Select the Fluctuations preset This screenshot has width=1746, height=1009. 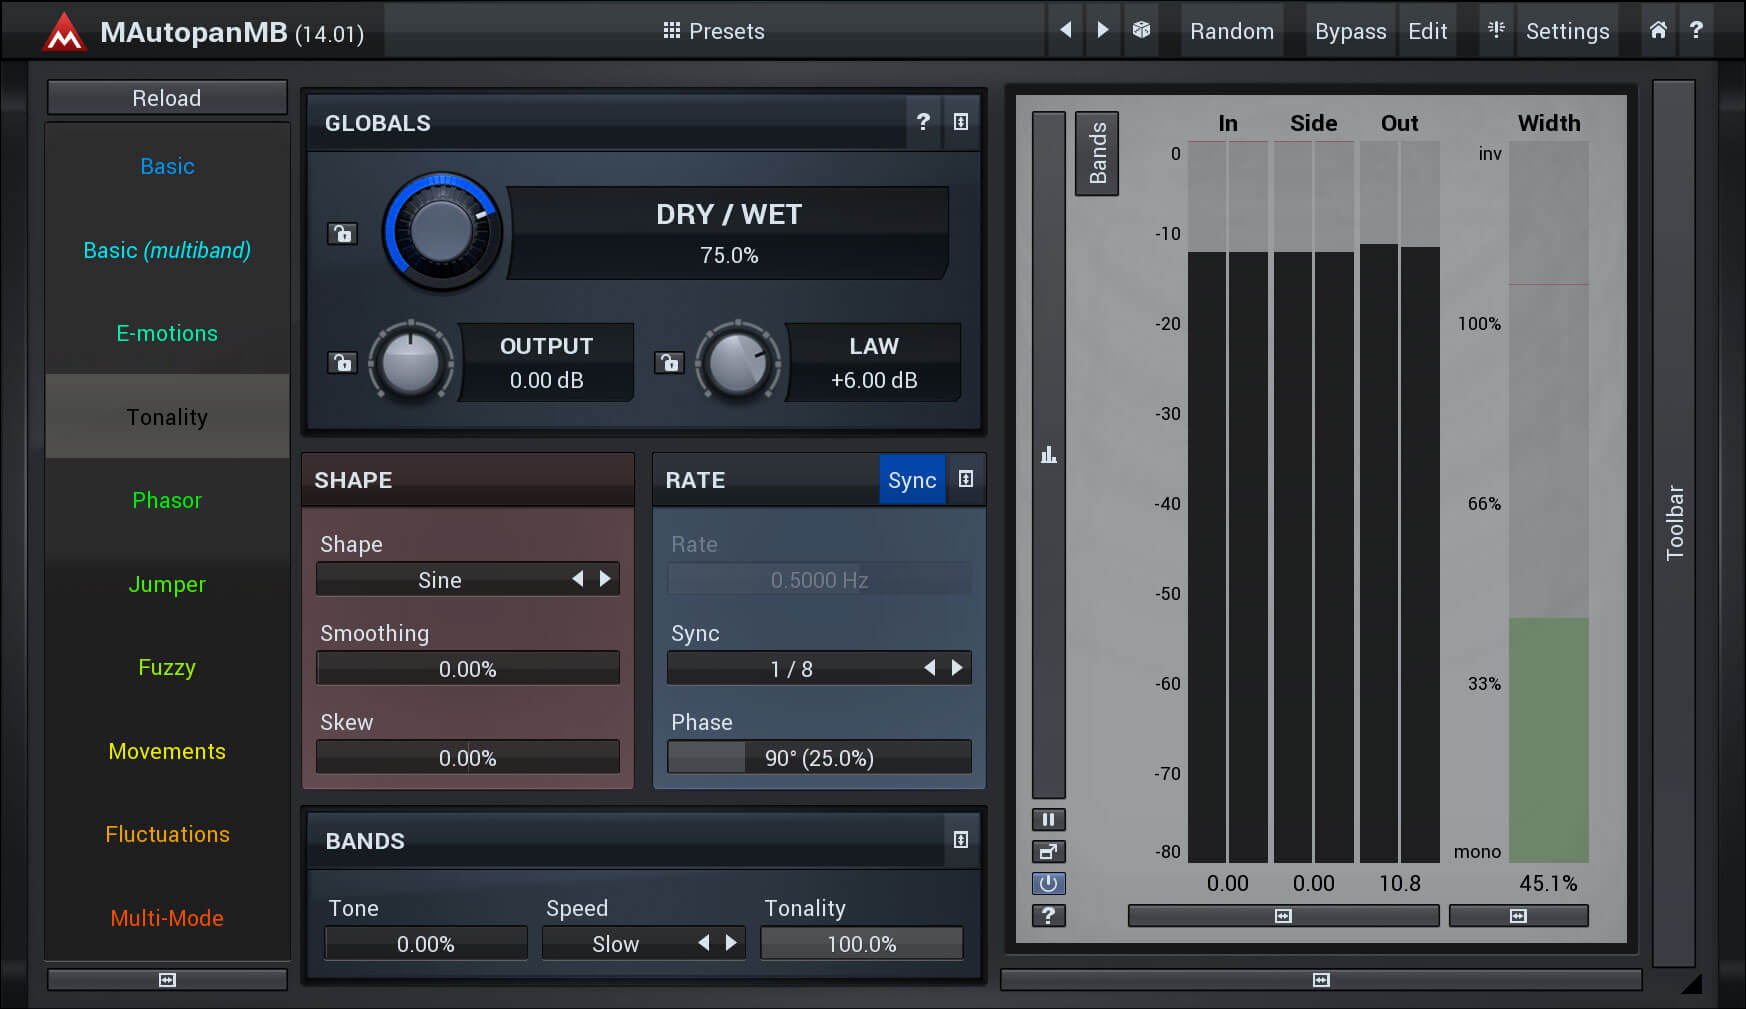[x=167, y=834]
